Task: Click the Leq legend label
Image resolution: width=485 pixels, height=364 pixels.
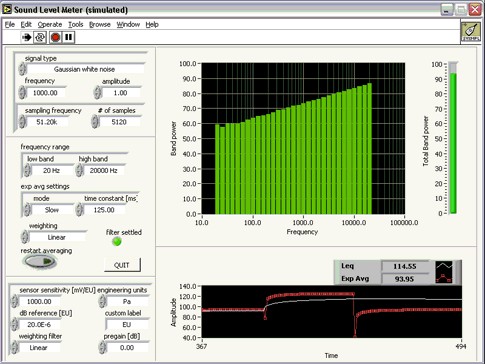Action: (x=348, y=266)
